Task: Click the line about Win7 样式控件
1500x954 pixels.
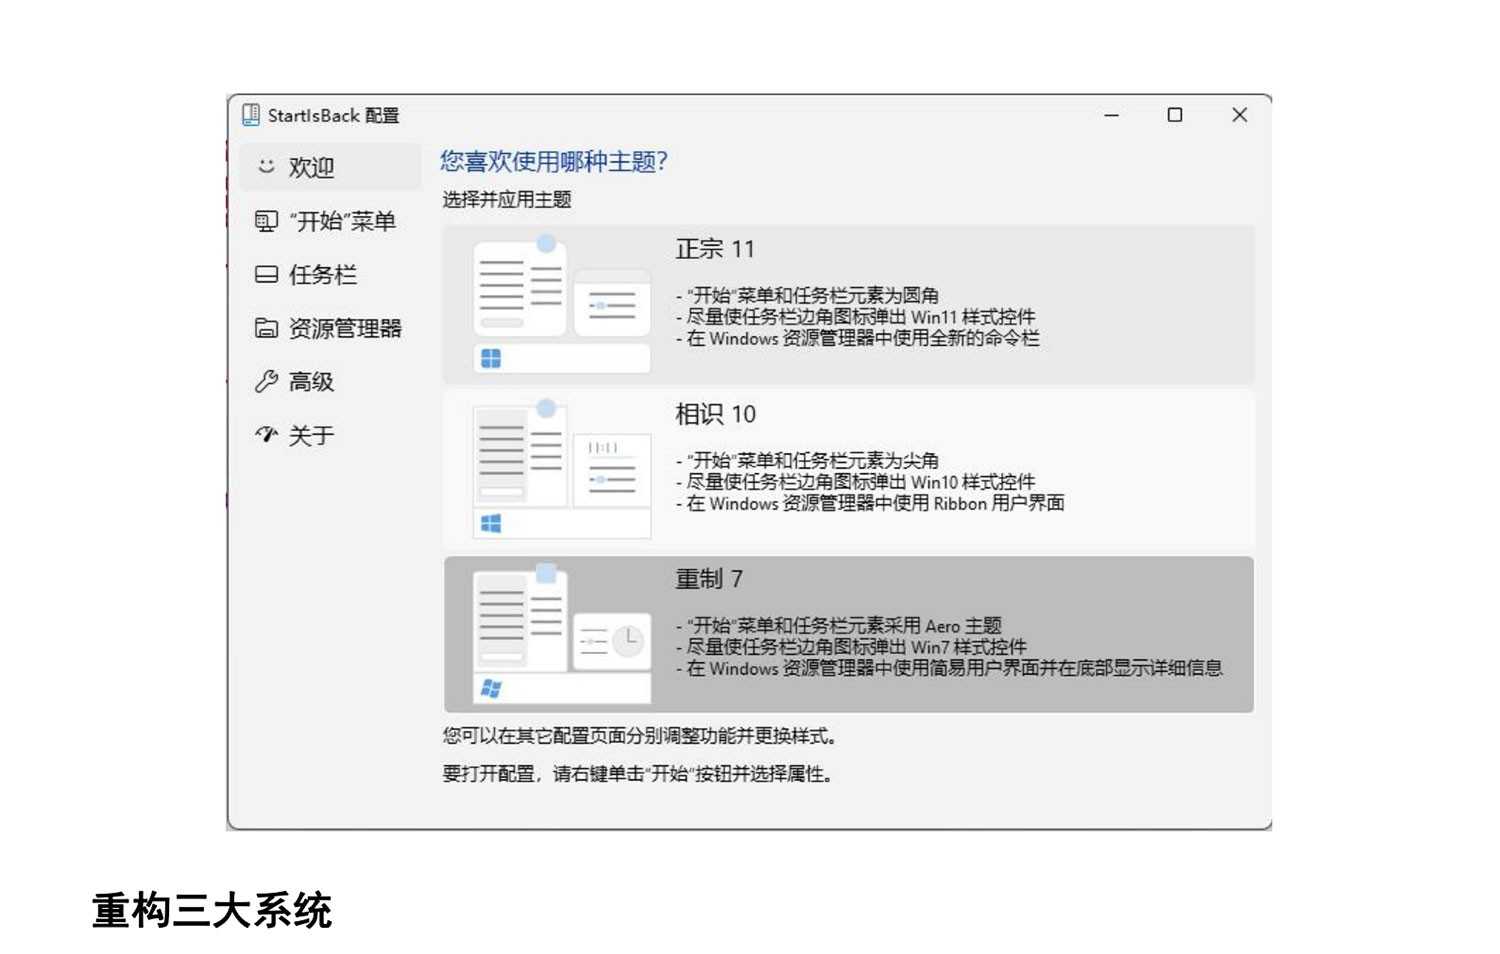Action: [x=851, y=647]
